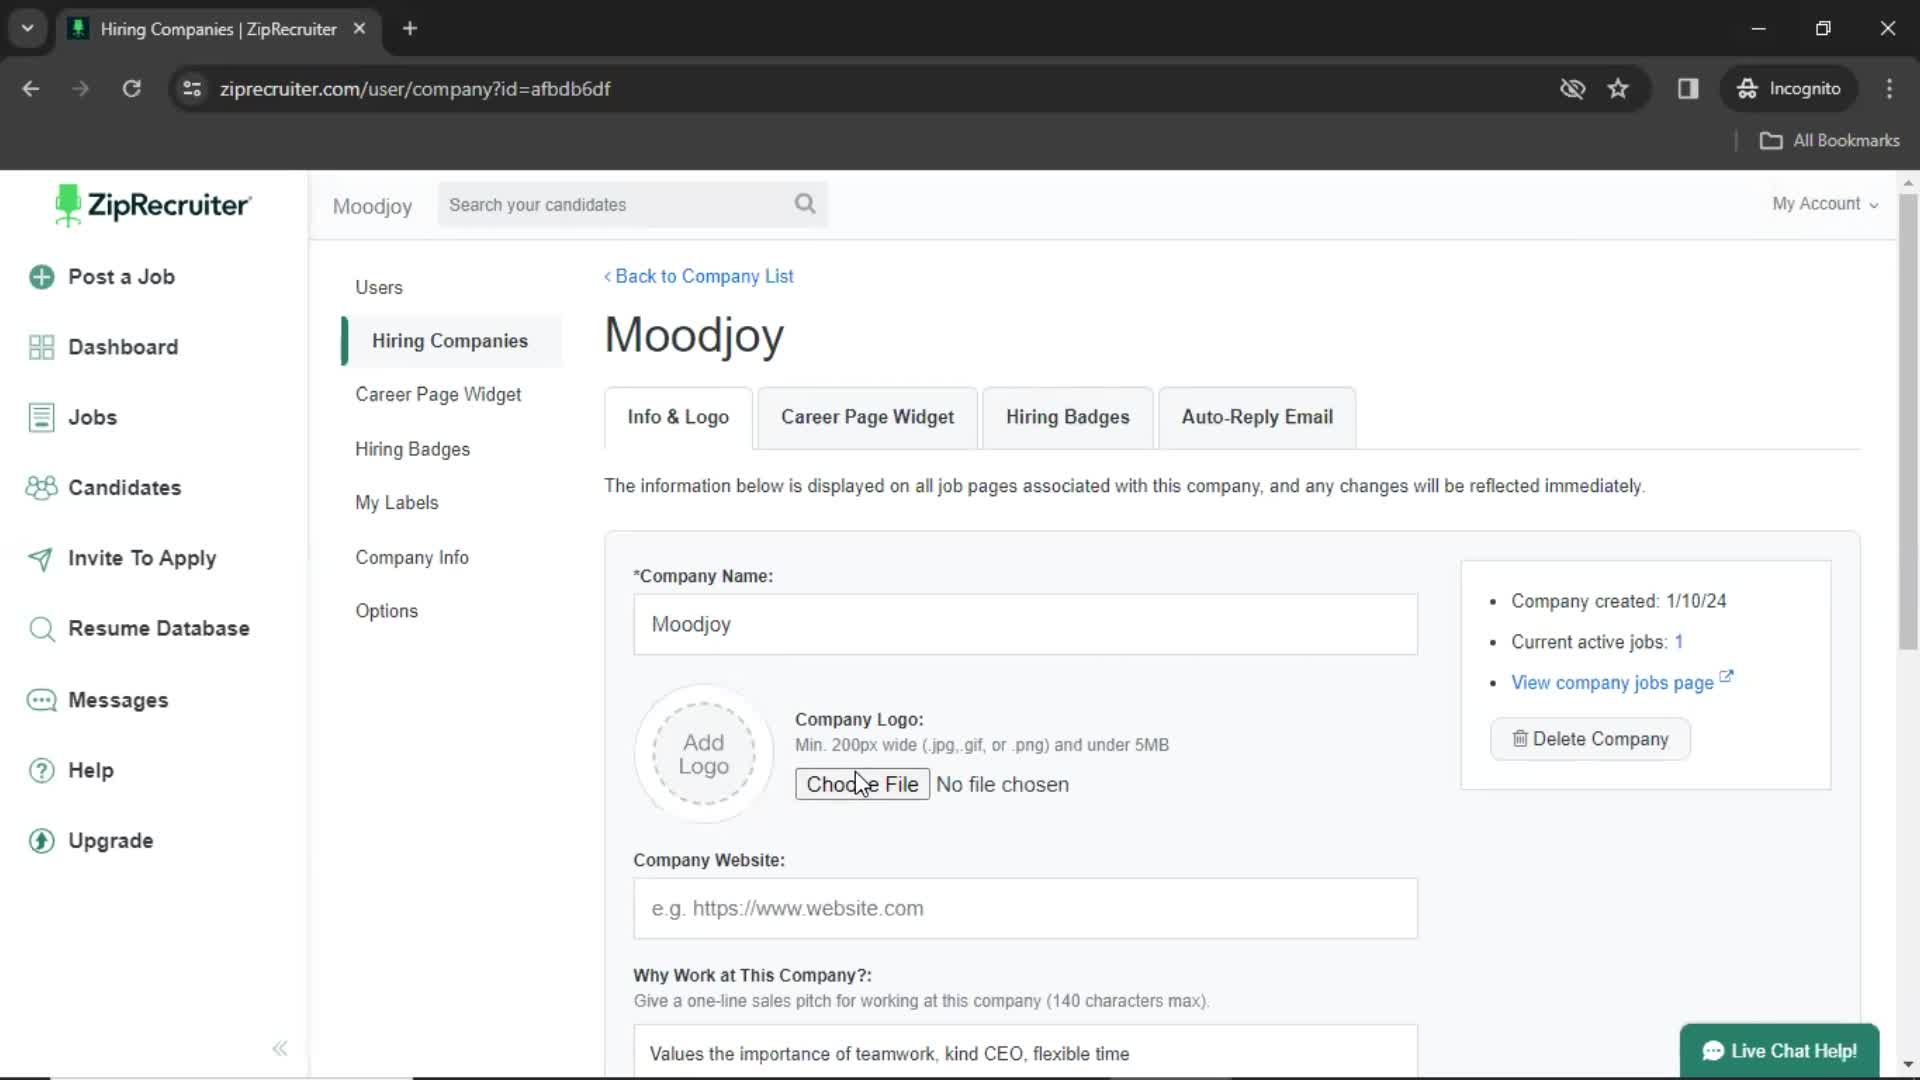The width and height of the screenshot is (1920, 1080).
Task: Select the Career Page Widget menu item
Action: click(x=438, y=393)
